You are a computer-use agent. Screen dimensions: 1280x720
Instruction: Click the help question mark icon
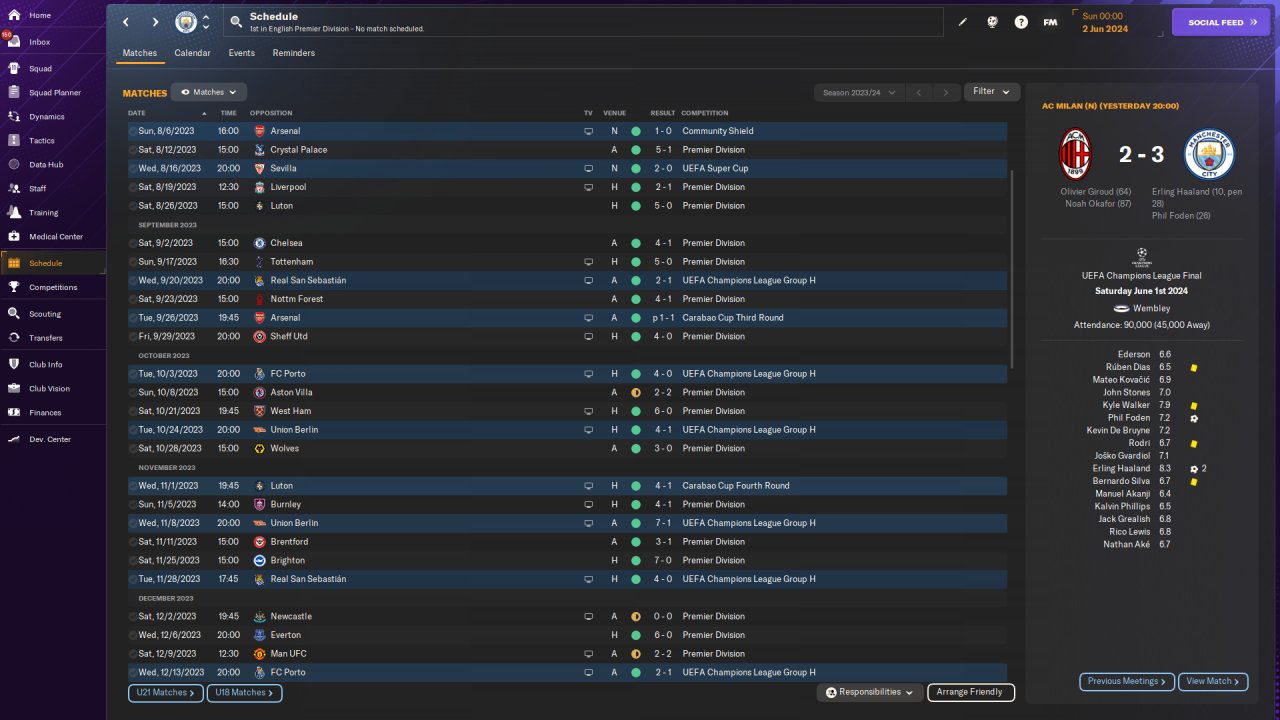[1021, 22]
